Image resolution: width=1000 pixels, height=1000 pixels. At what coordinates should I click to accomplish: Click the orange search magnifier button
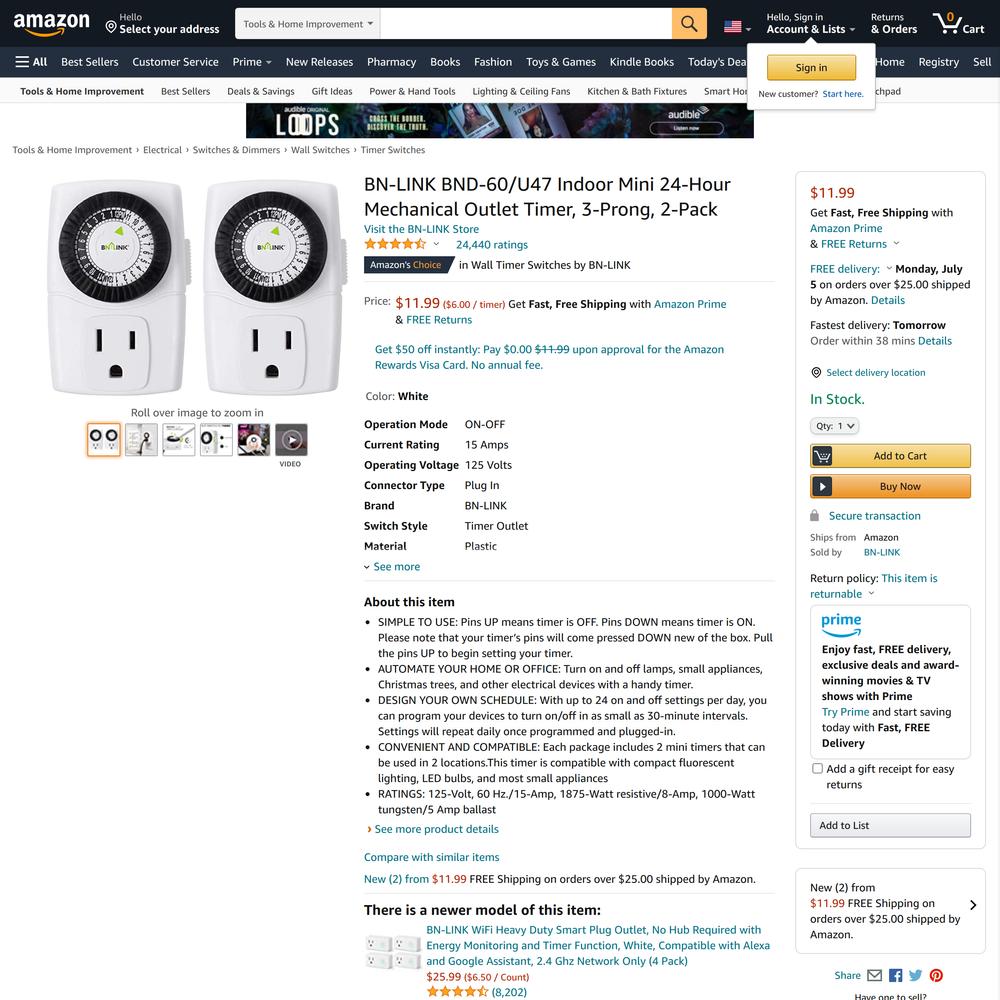coord(689,24)
